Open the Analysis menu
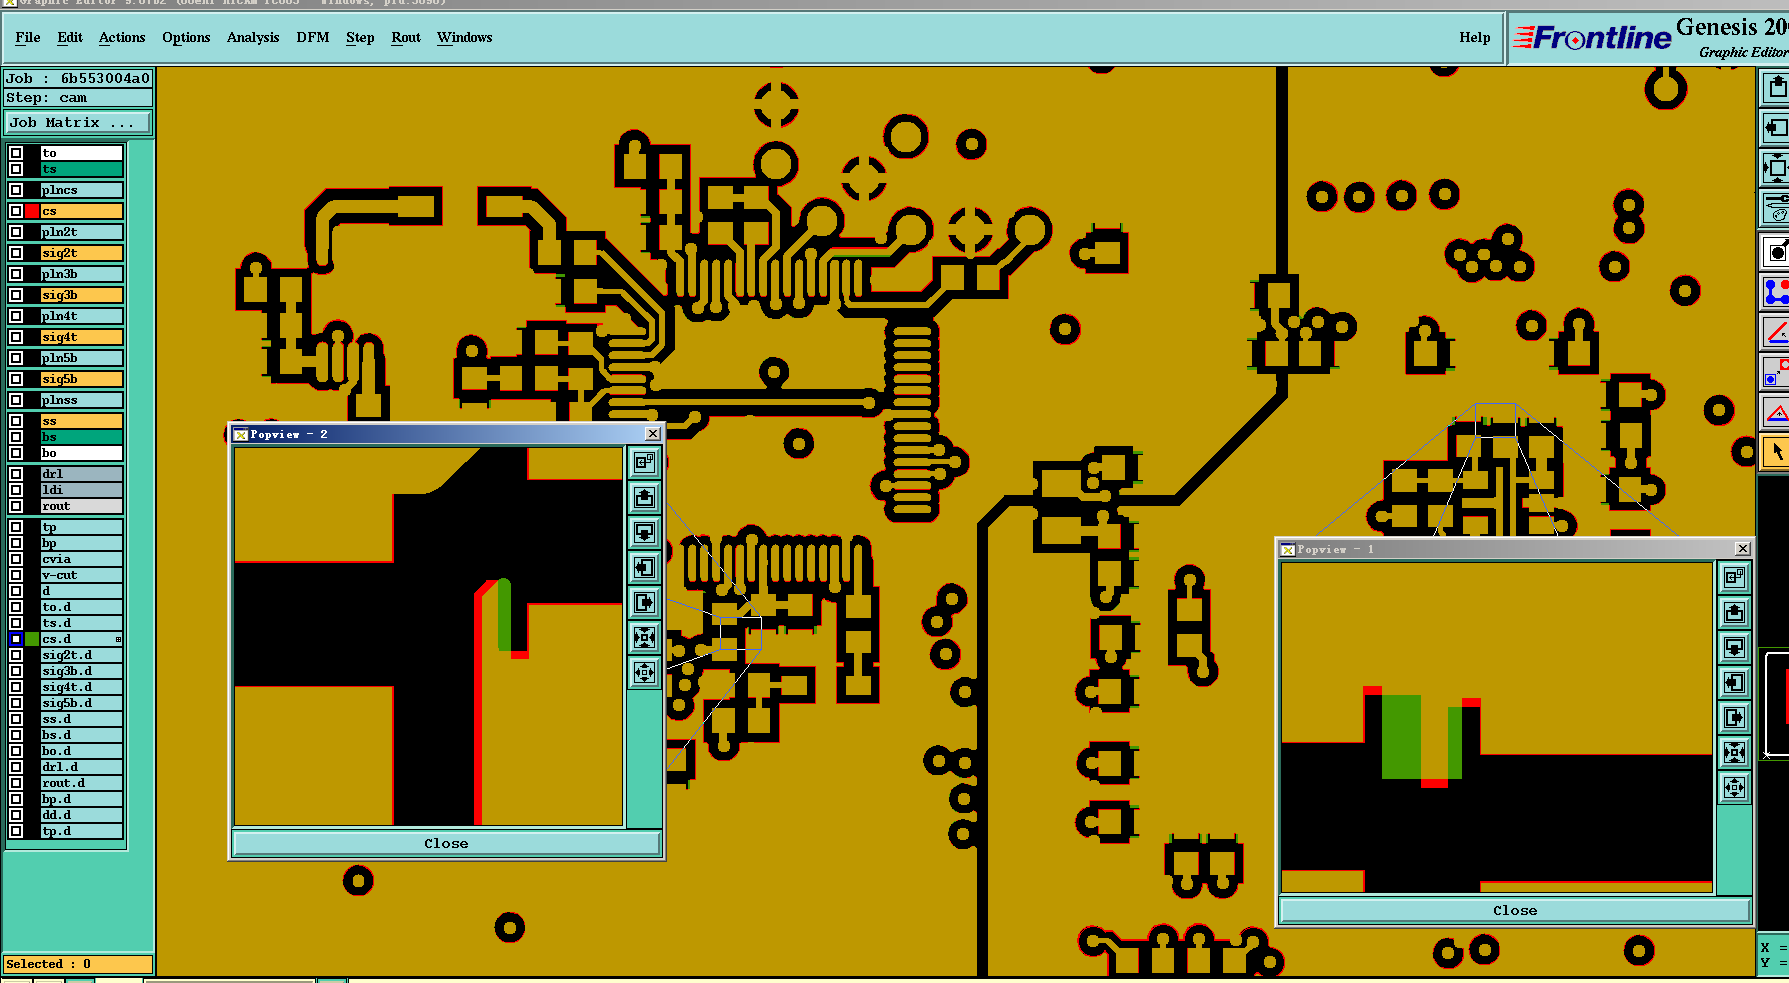Screen dimensions: 1789x983 tap(253, 38)
